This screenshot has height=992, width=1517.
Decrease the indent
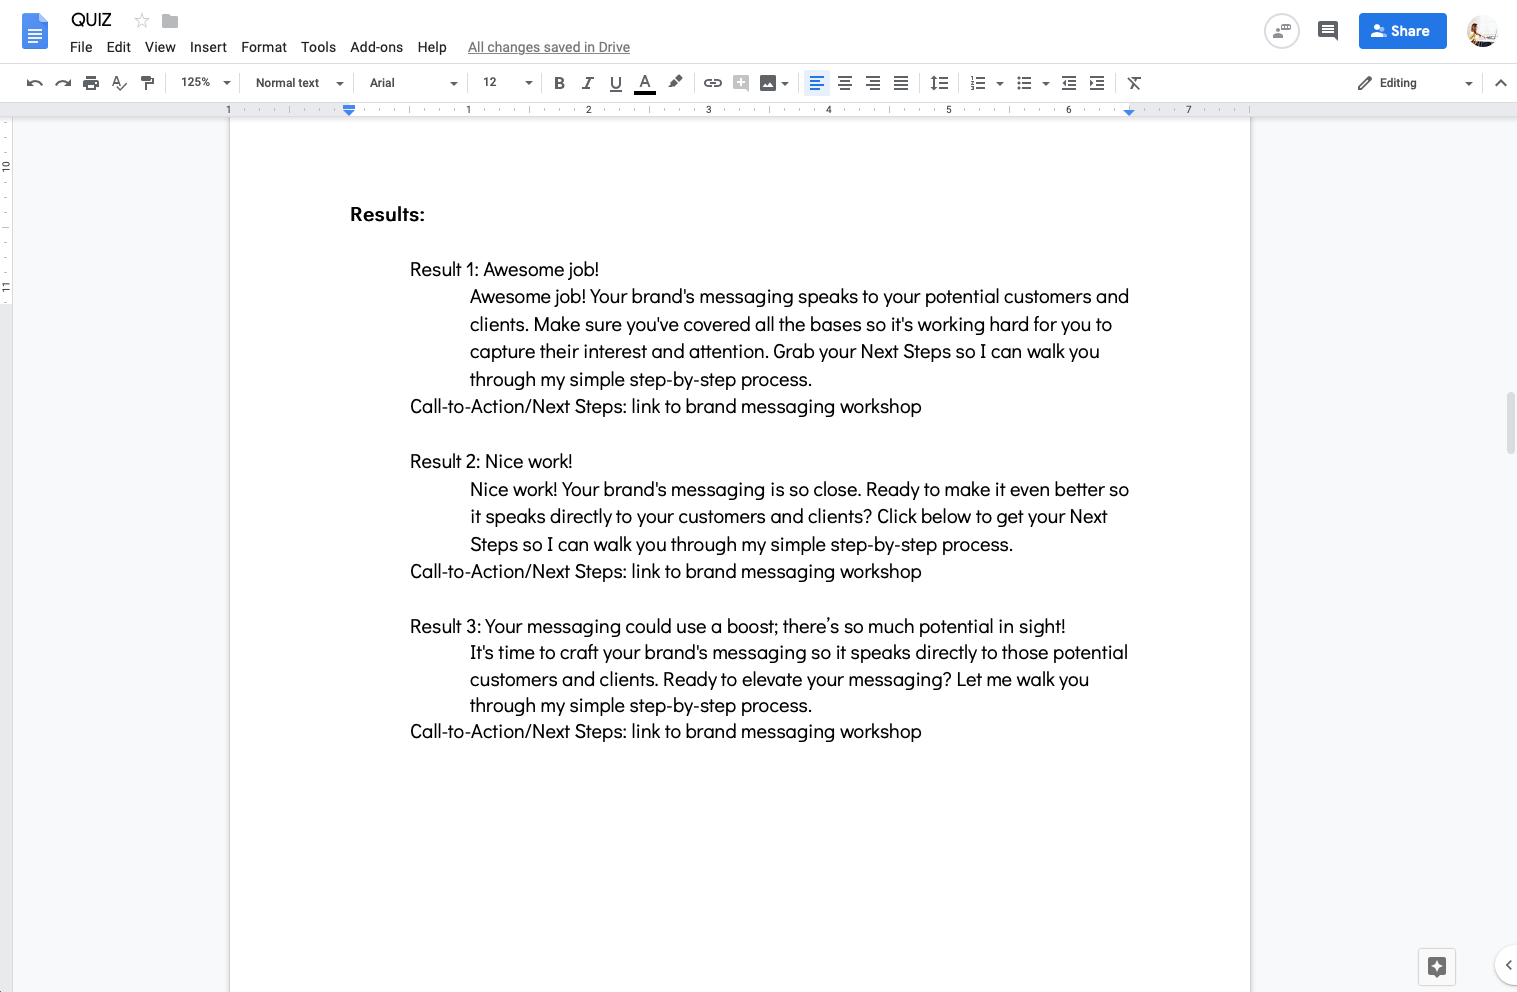point(1069,83)
